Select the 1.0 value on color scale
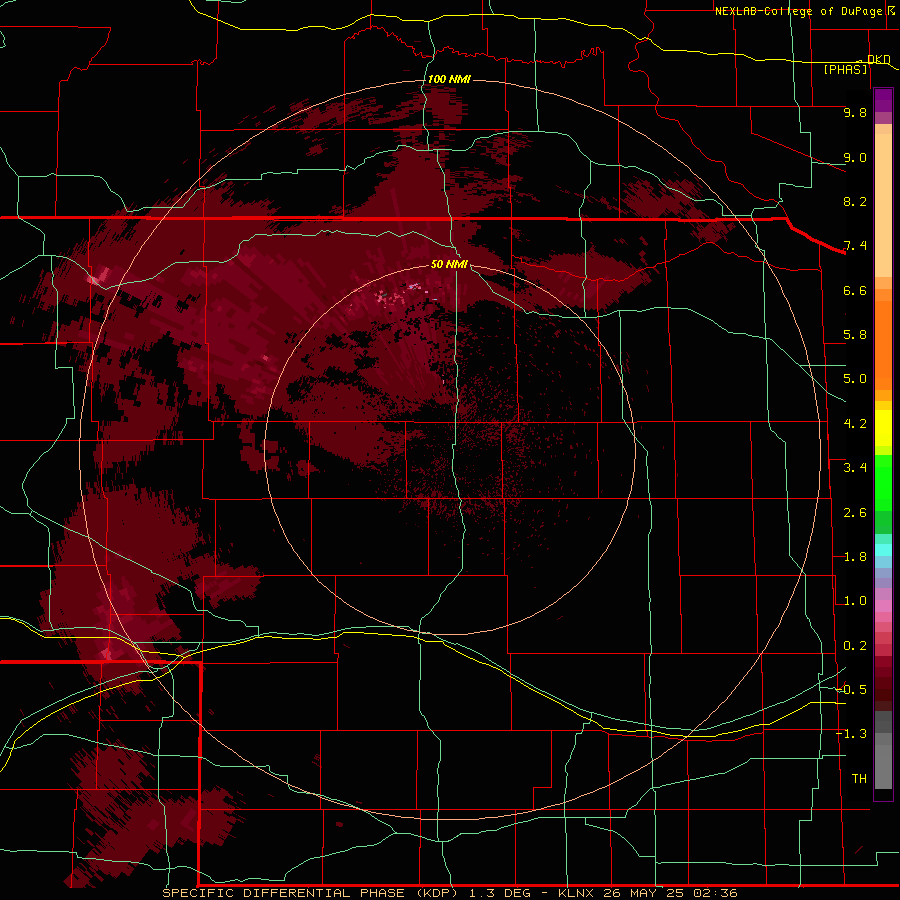The width and height of the screenshot is (900, 900). [855, 601]
